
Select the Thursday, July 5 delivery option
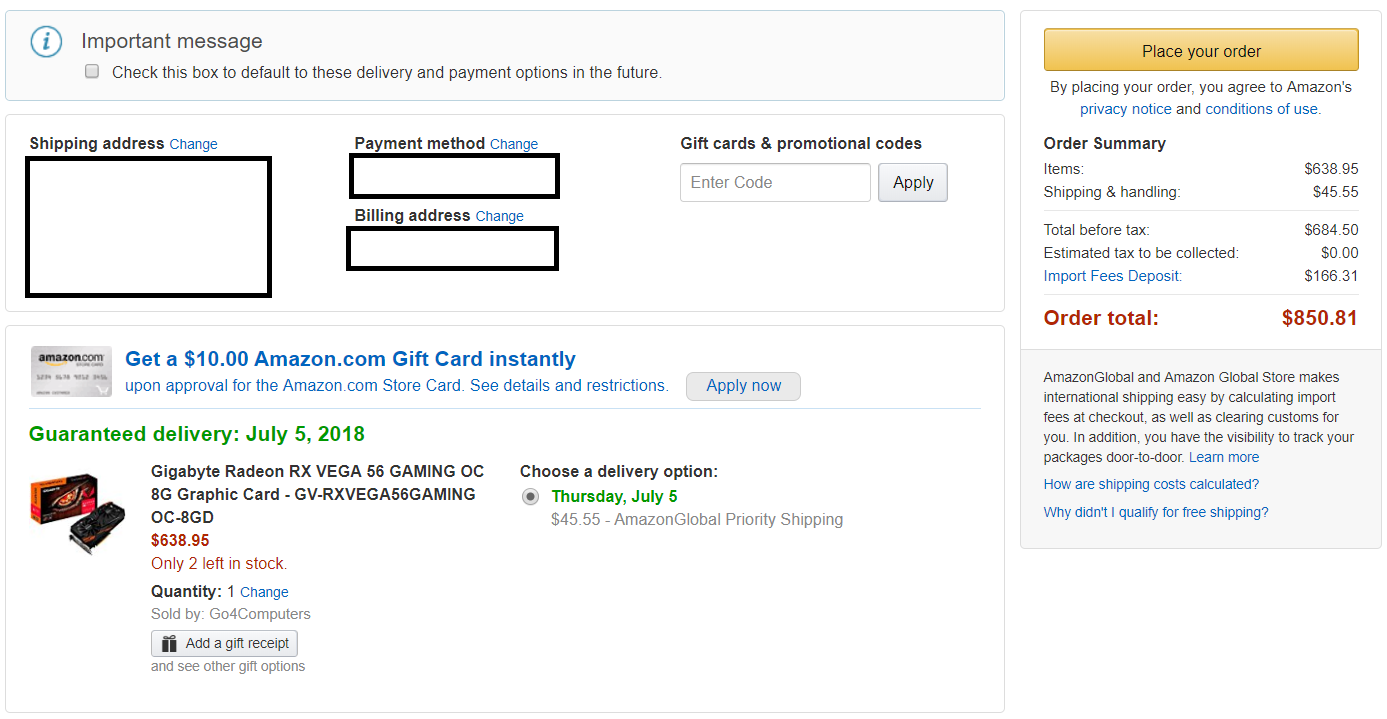(x=530, y=497)
